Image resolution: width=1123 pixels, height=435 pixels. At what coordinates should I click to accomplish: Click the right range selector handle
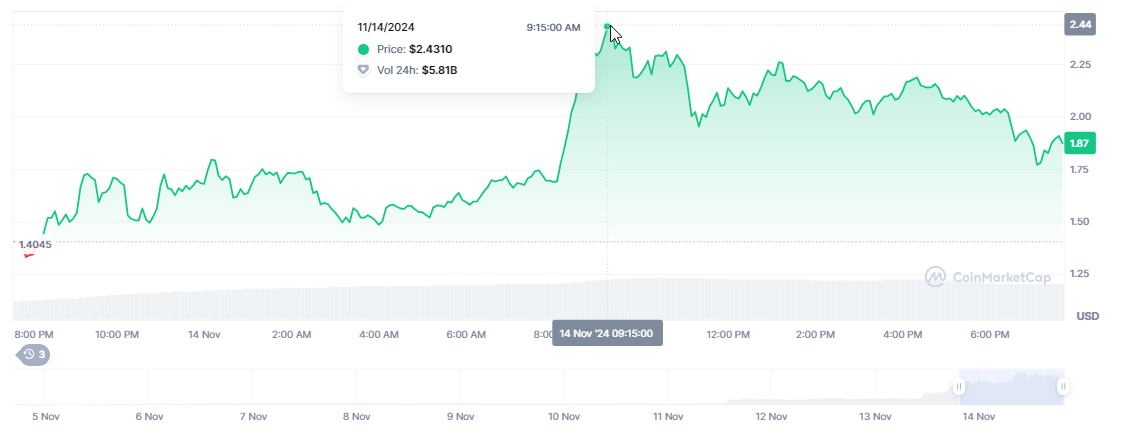(1063, 386)
